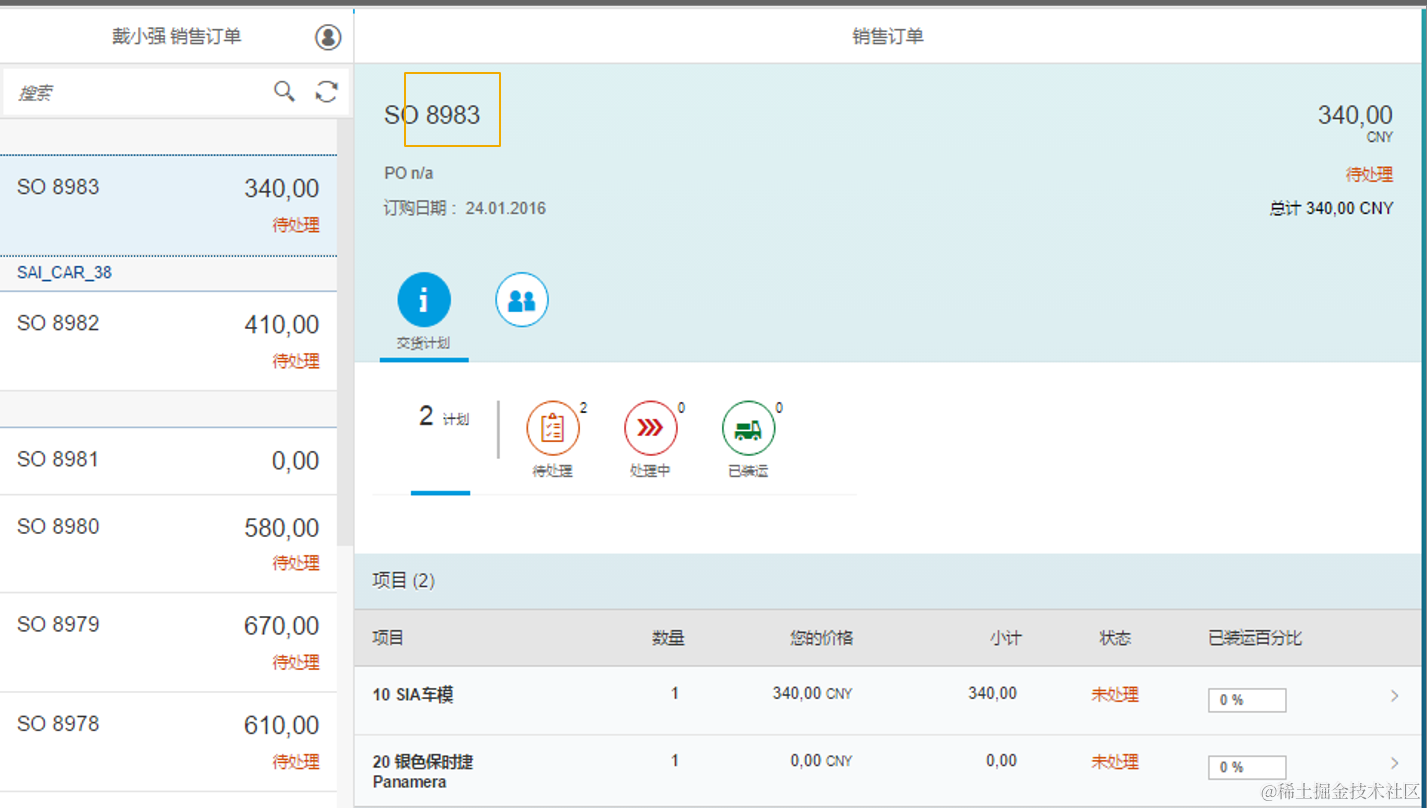Image resolution: width=1427 pixels, height=808 pixels.
Task: Click the 待处理 status in detail header
Action: 1369,174
